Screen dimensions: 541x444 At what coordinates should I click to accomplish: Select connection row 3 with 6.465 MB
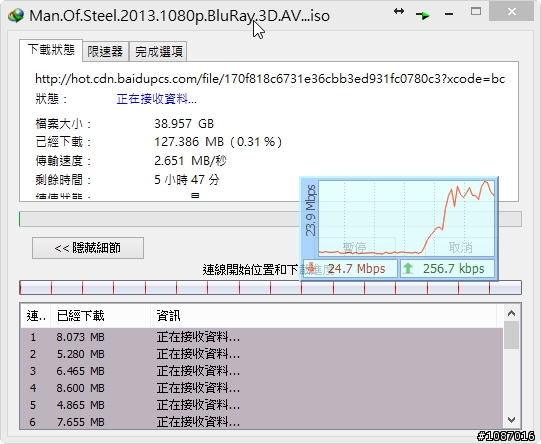(262, 371)
